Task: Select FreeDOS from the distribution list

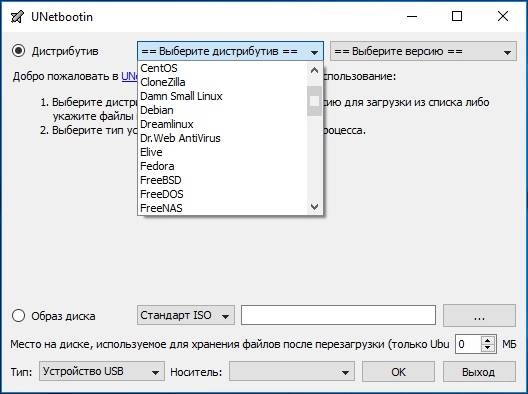Action: point(223,194)
